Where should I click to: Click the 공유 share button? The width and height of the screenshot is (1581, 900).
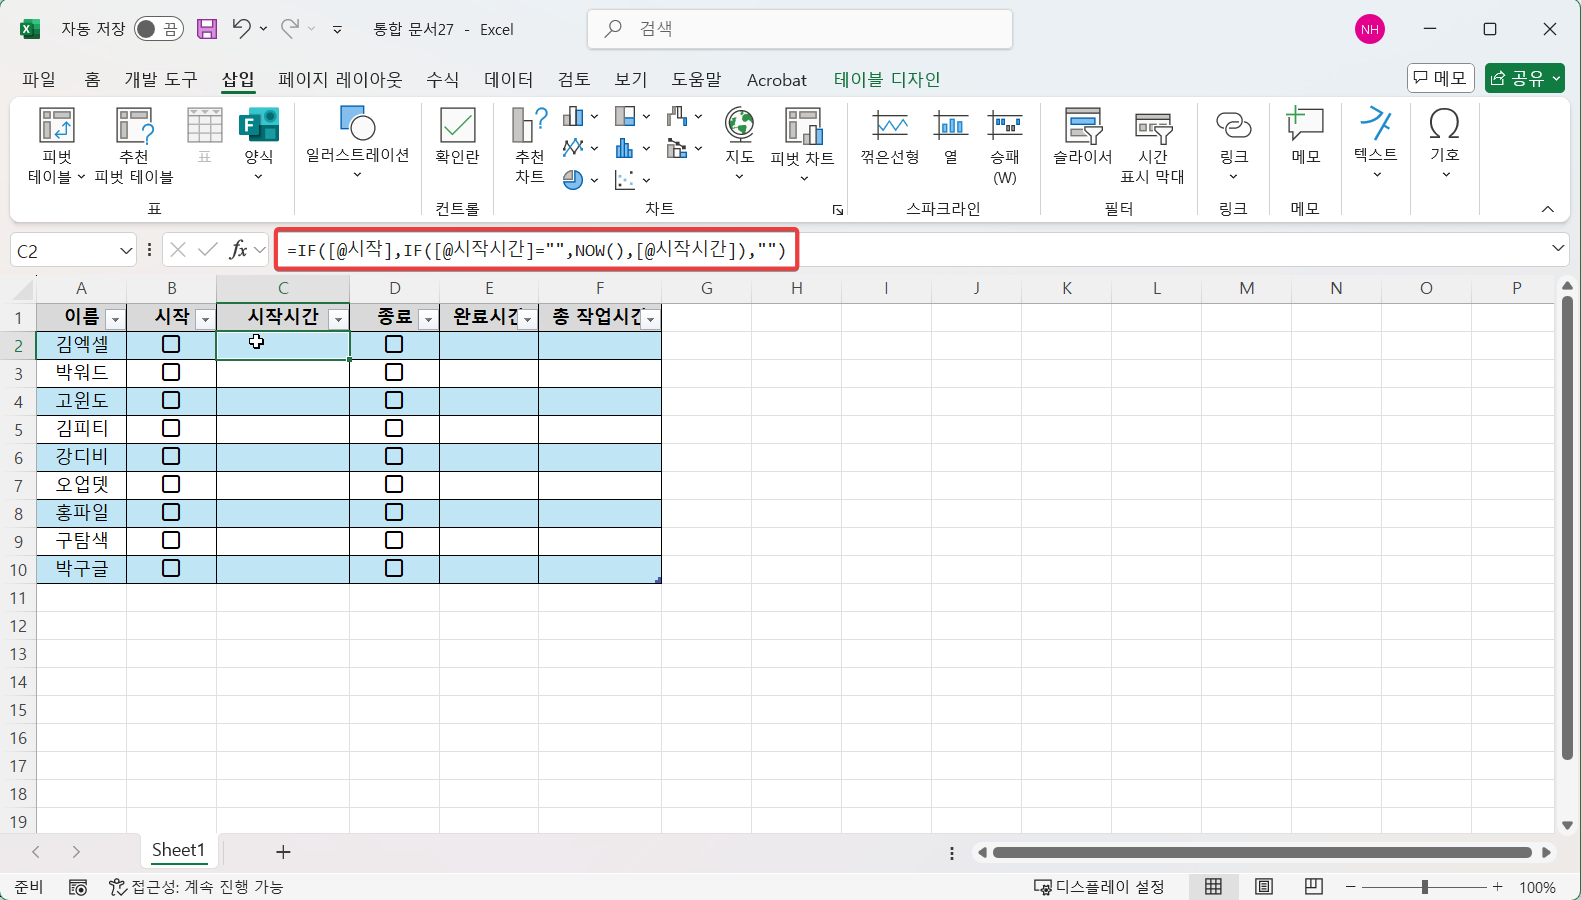coord(1524,78)
